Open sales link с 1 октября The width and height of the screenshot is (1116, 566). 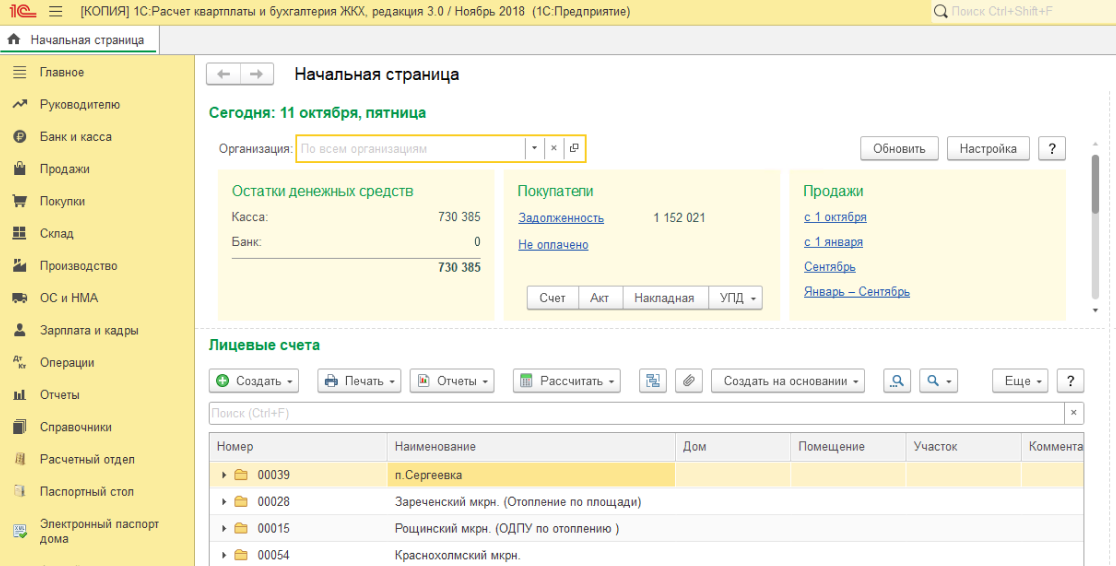pyautogui.click(x=836, y=217)
